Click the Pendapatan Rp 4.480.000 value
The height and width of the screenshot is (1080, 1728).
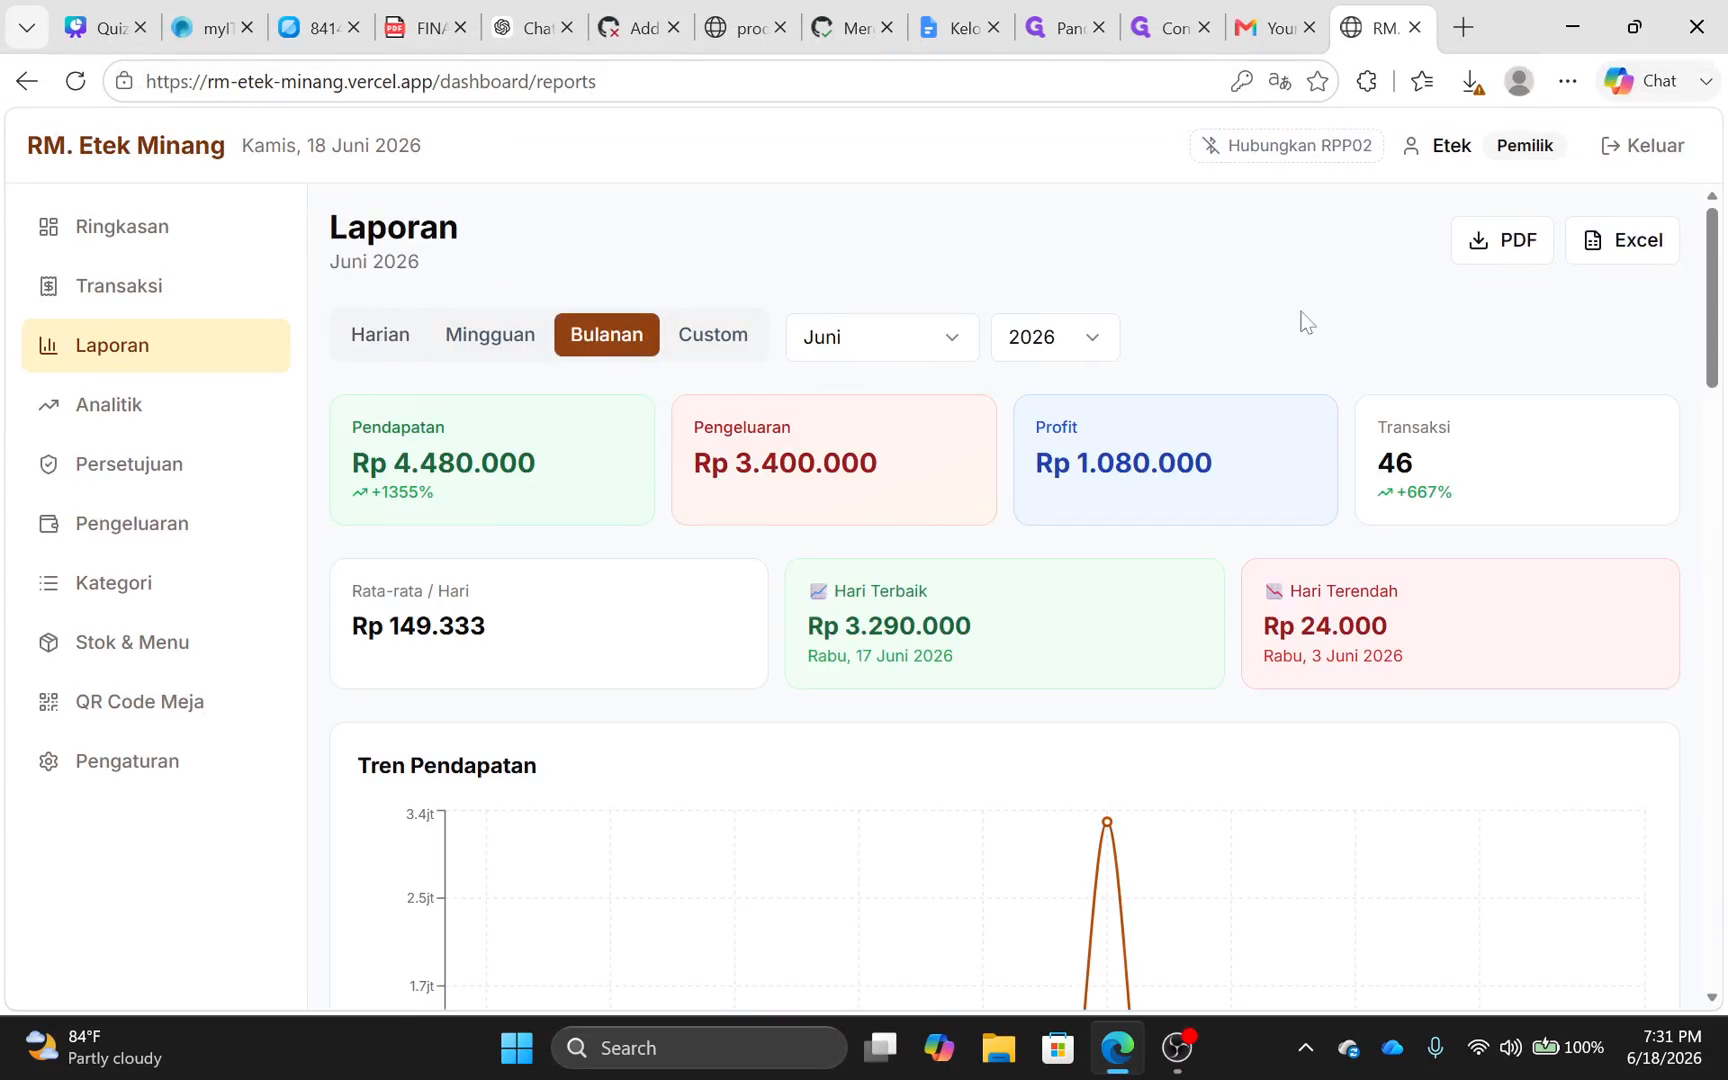[x=443, y=463]
